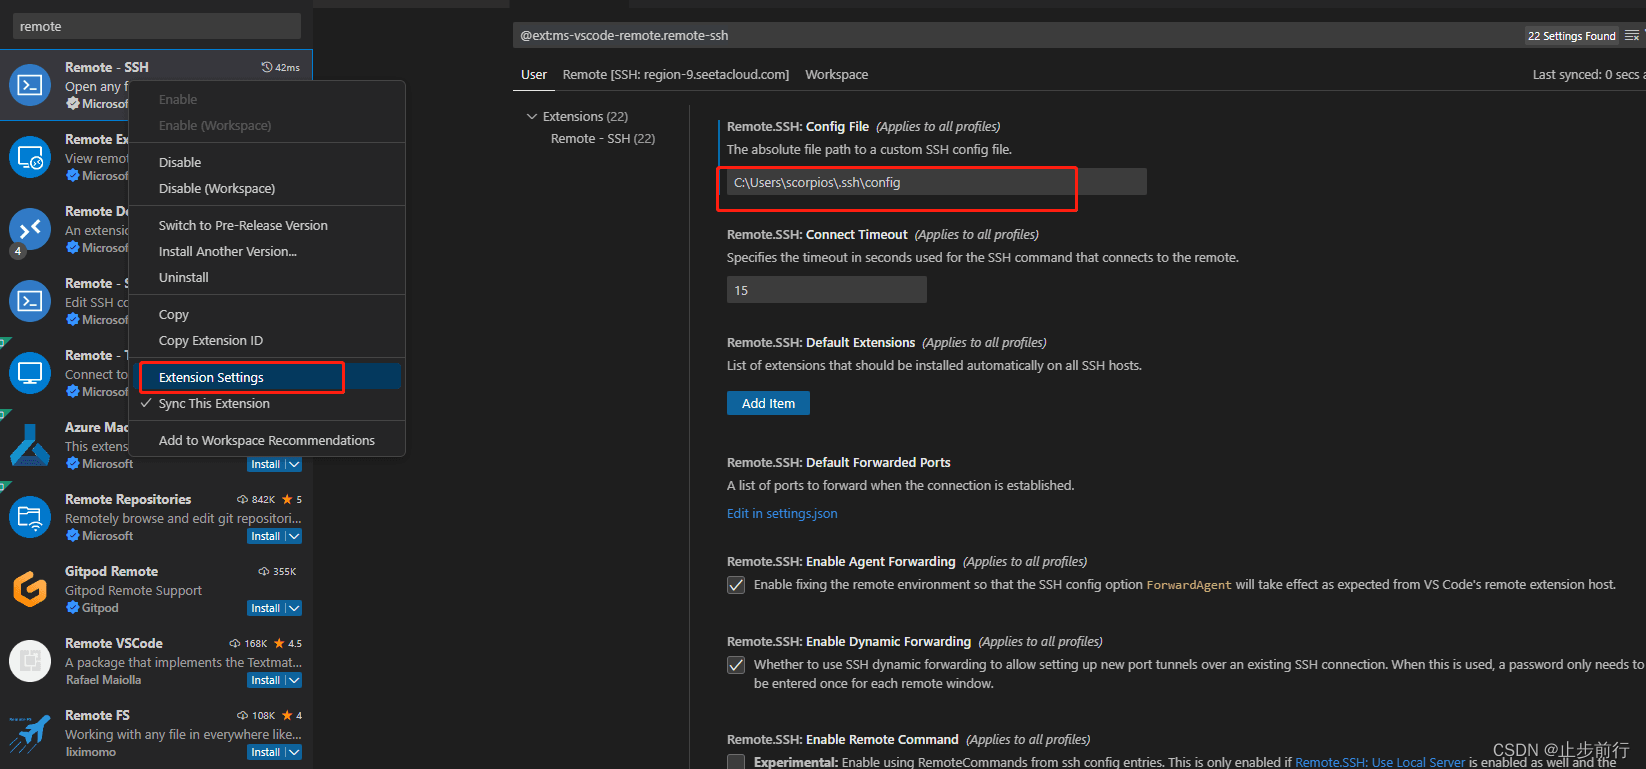Focus the settings search box with @ext:ms-vscode-remote.remote-ssh

click(x=1017, y=35)
